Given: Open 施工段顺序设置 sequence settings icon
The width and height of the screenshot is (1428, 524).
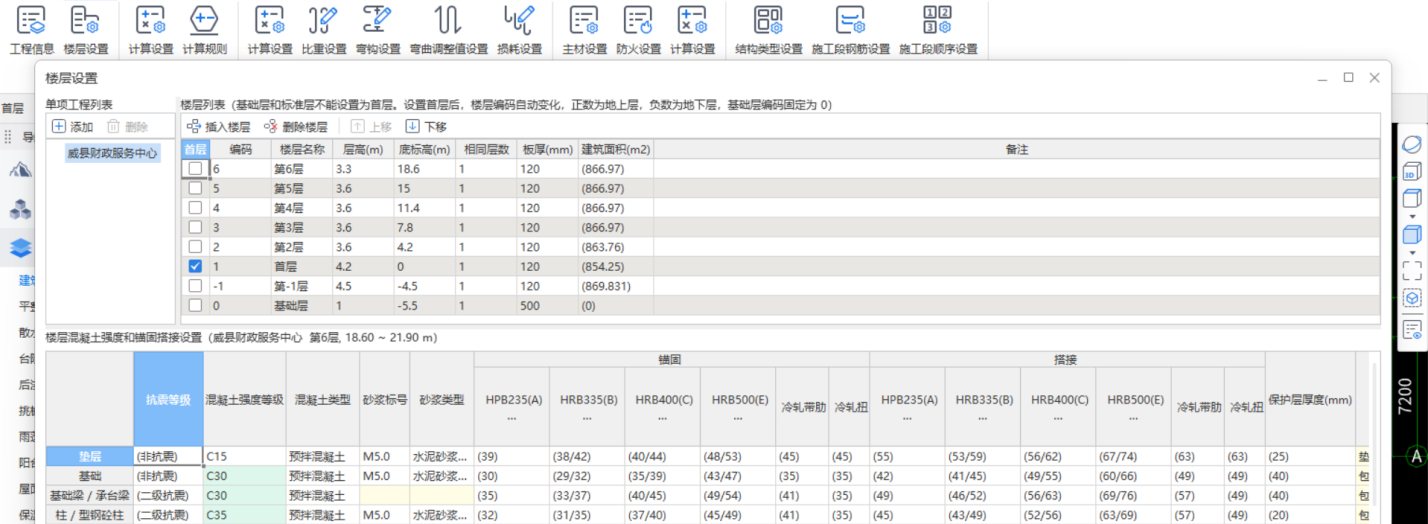Looking at the screenshot, I should click(937, 19).
